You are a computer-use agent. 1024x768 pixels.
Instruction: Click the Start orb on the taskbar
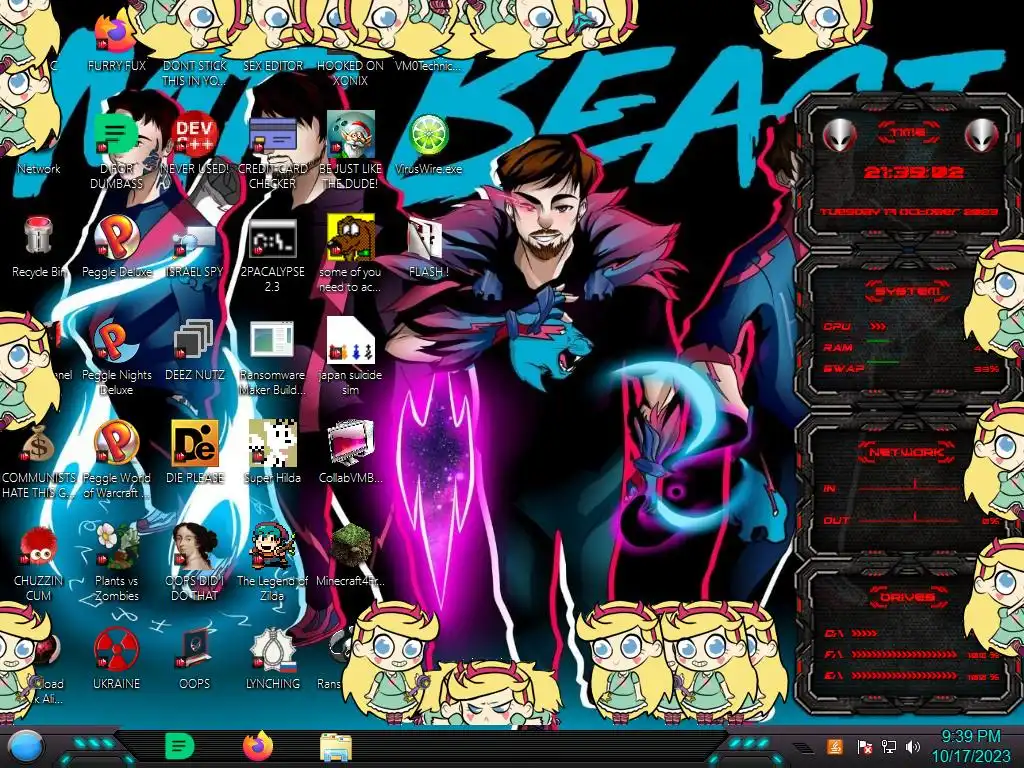tap(25, 747)
